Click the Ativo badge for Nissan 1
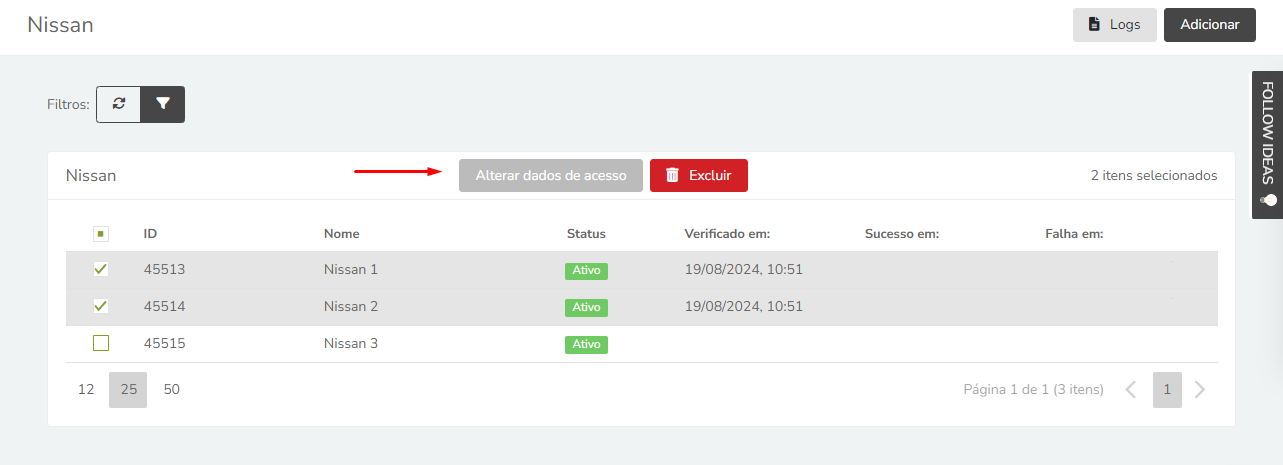 (x=586, y=270)
